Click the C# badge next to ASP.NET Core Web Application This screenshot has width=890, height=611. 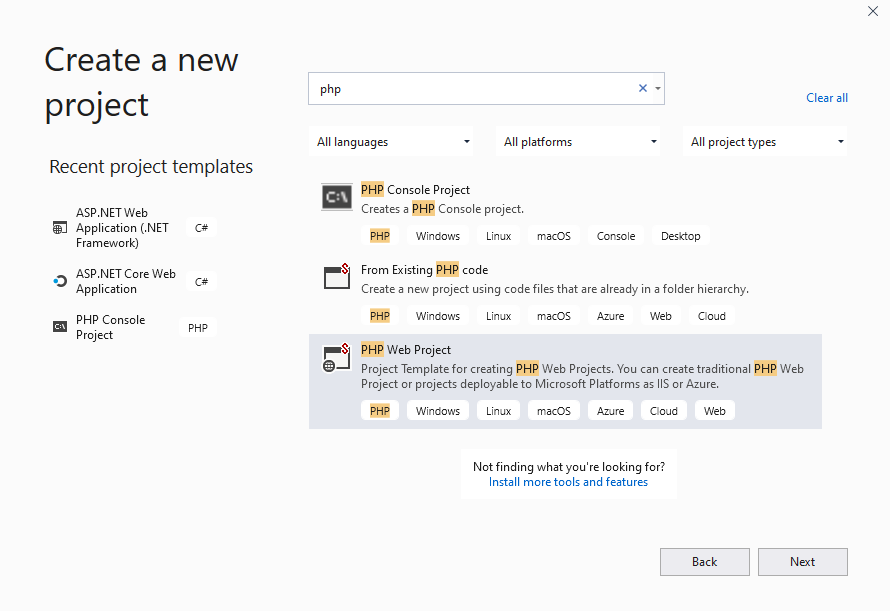pyautogui.click(x=201, y=282)
